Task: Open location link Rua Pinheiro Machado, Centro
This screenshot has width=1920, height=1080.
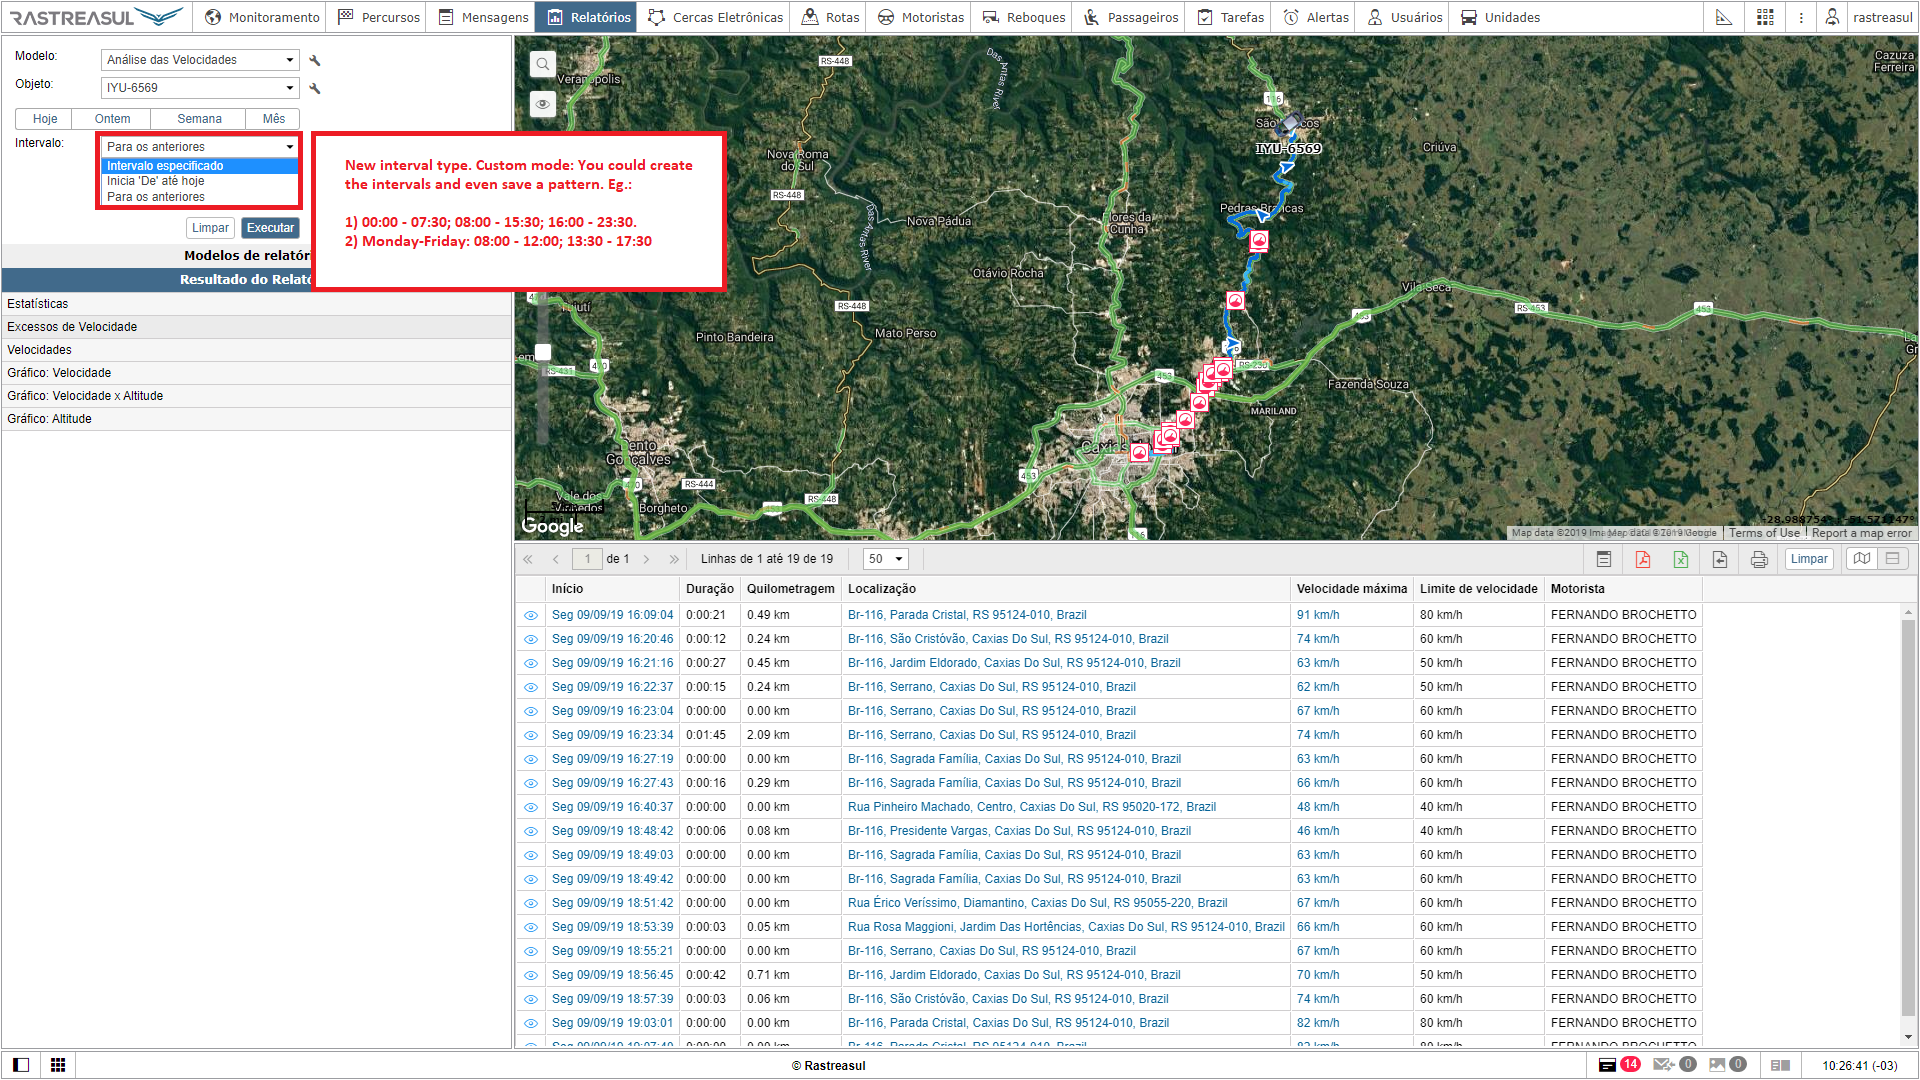Action: point(1031,807)
